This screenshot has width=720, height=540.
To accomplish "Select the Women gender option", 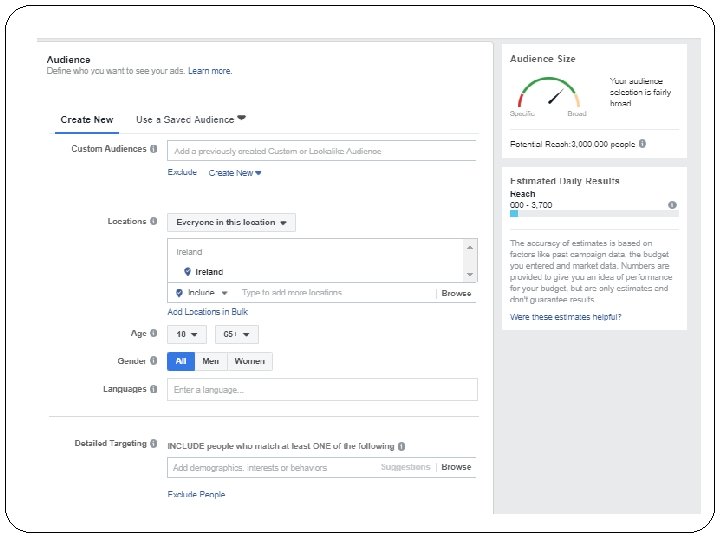I will [x=249, y=362].
